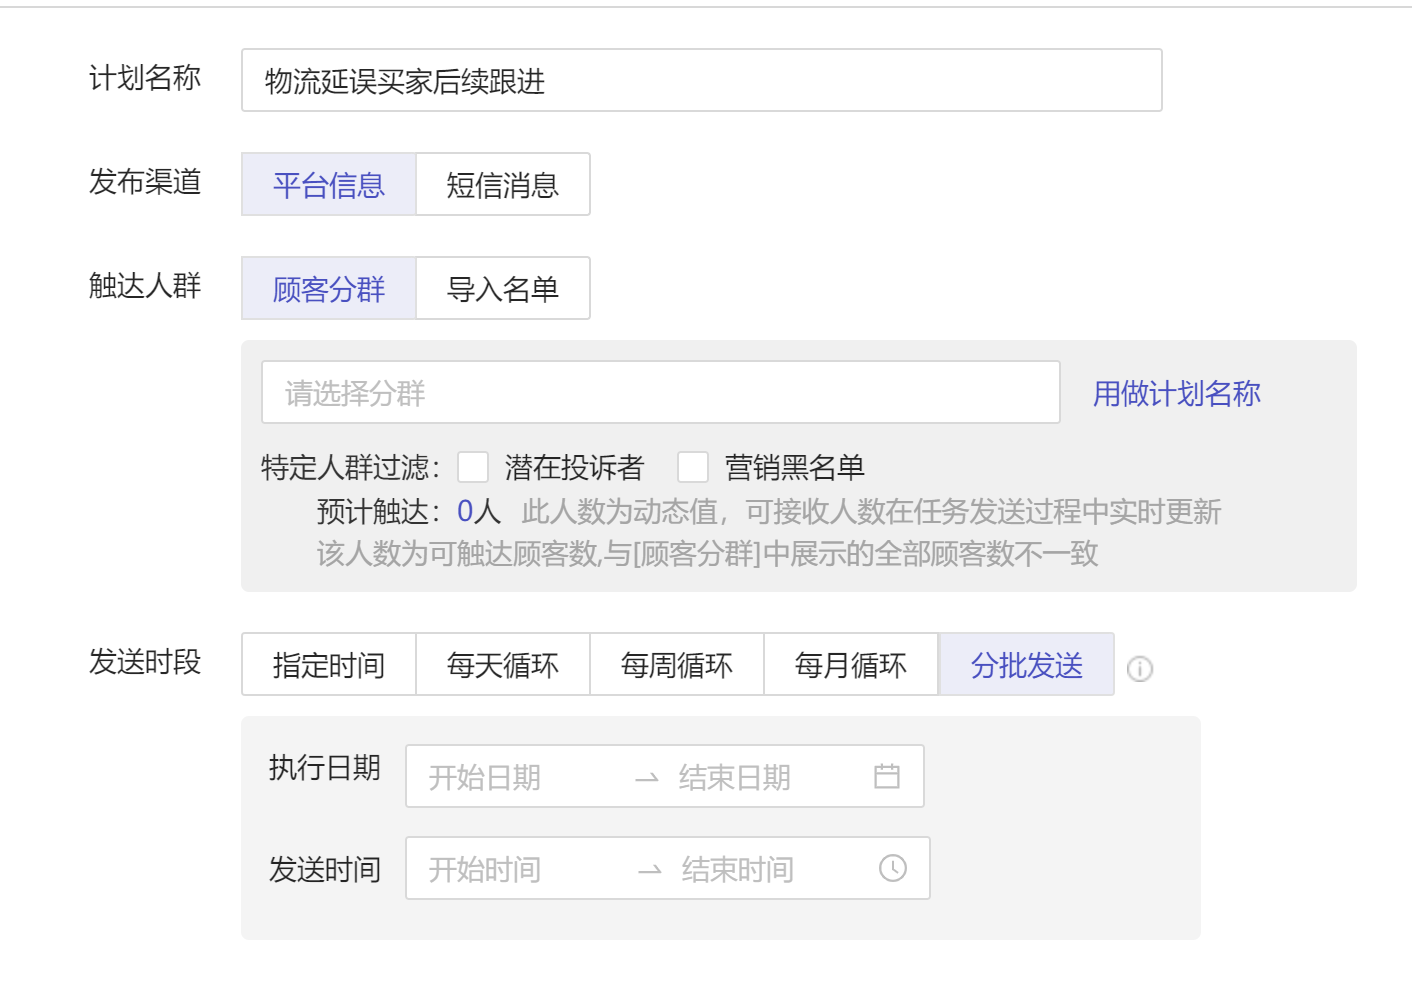1412x1003 pixels.
Task: Select 分批发送 sending period
Action: tap(1026, 664)
